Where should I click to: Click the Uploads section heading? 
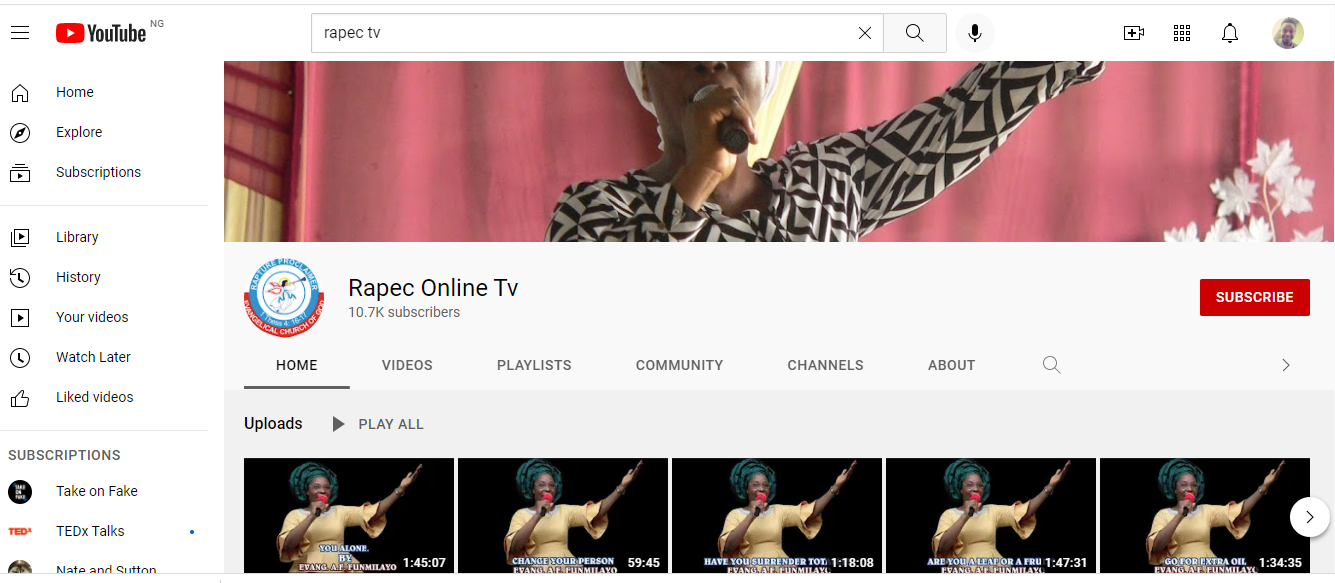pyautogui.click(x=273, y=424)
